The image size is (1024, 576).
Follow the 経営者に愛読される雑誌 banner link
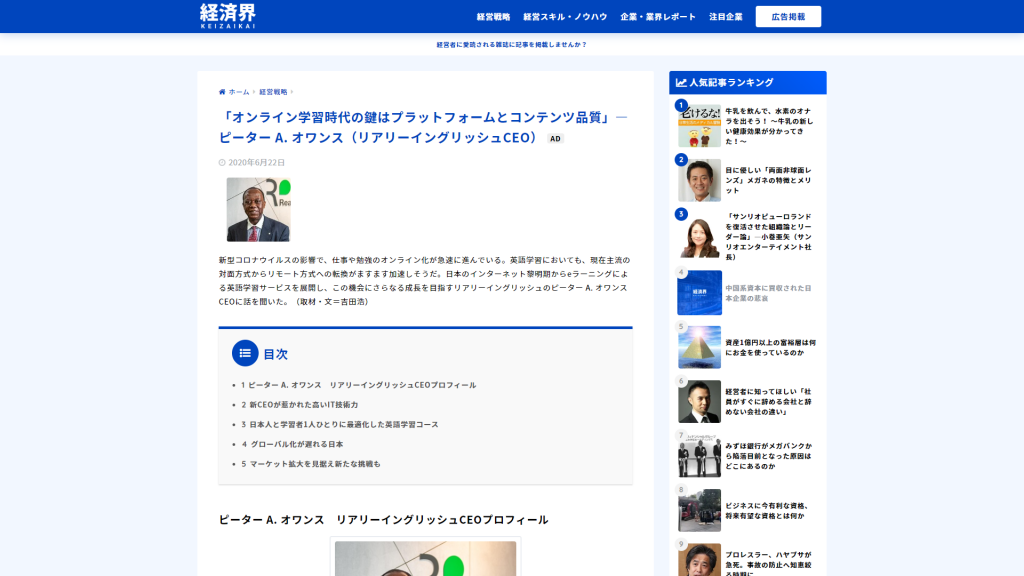(x=511, y=44)
